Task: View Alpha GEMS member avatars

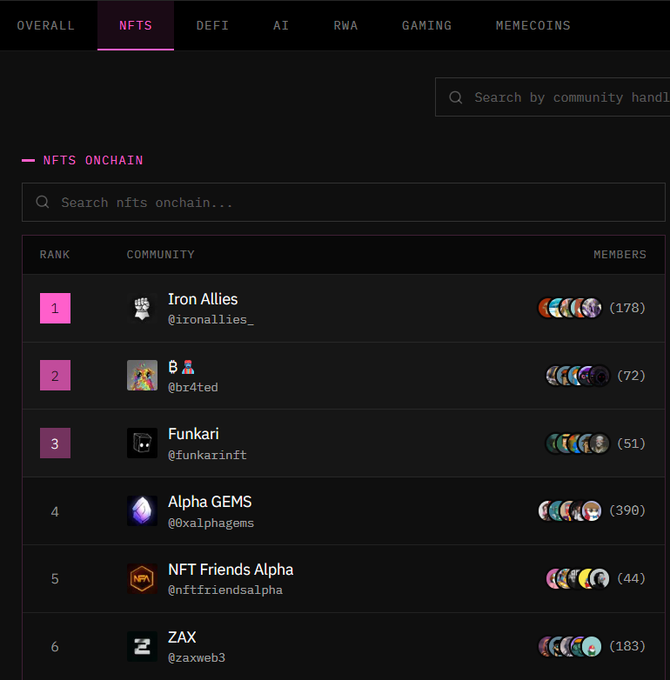Action: (570, 510)
